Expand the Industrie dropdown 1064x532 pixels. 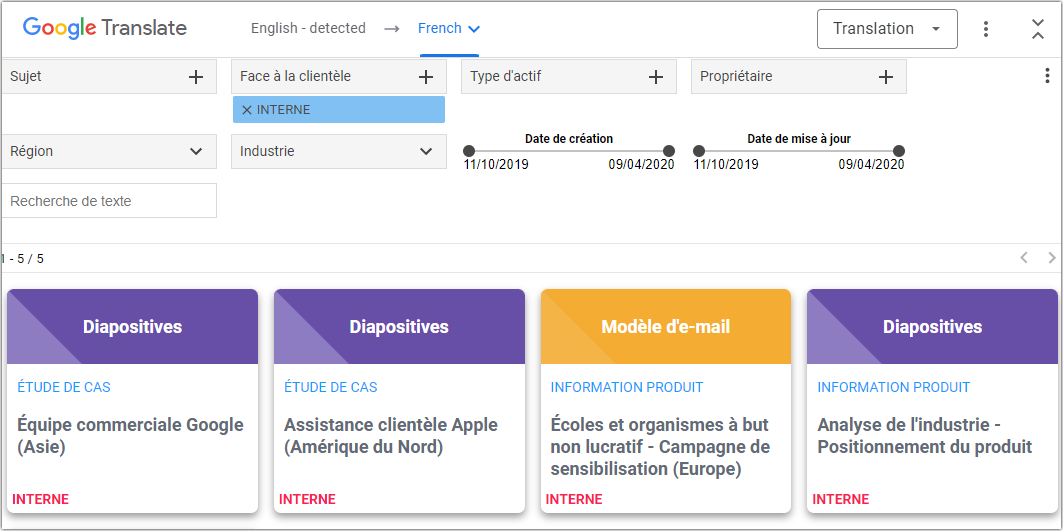click(426, 152)
